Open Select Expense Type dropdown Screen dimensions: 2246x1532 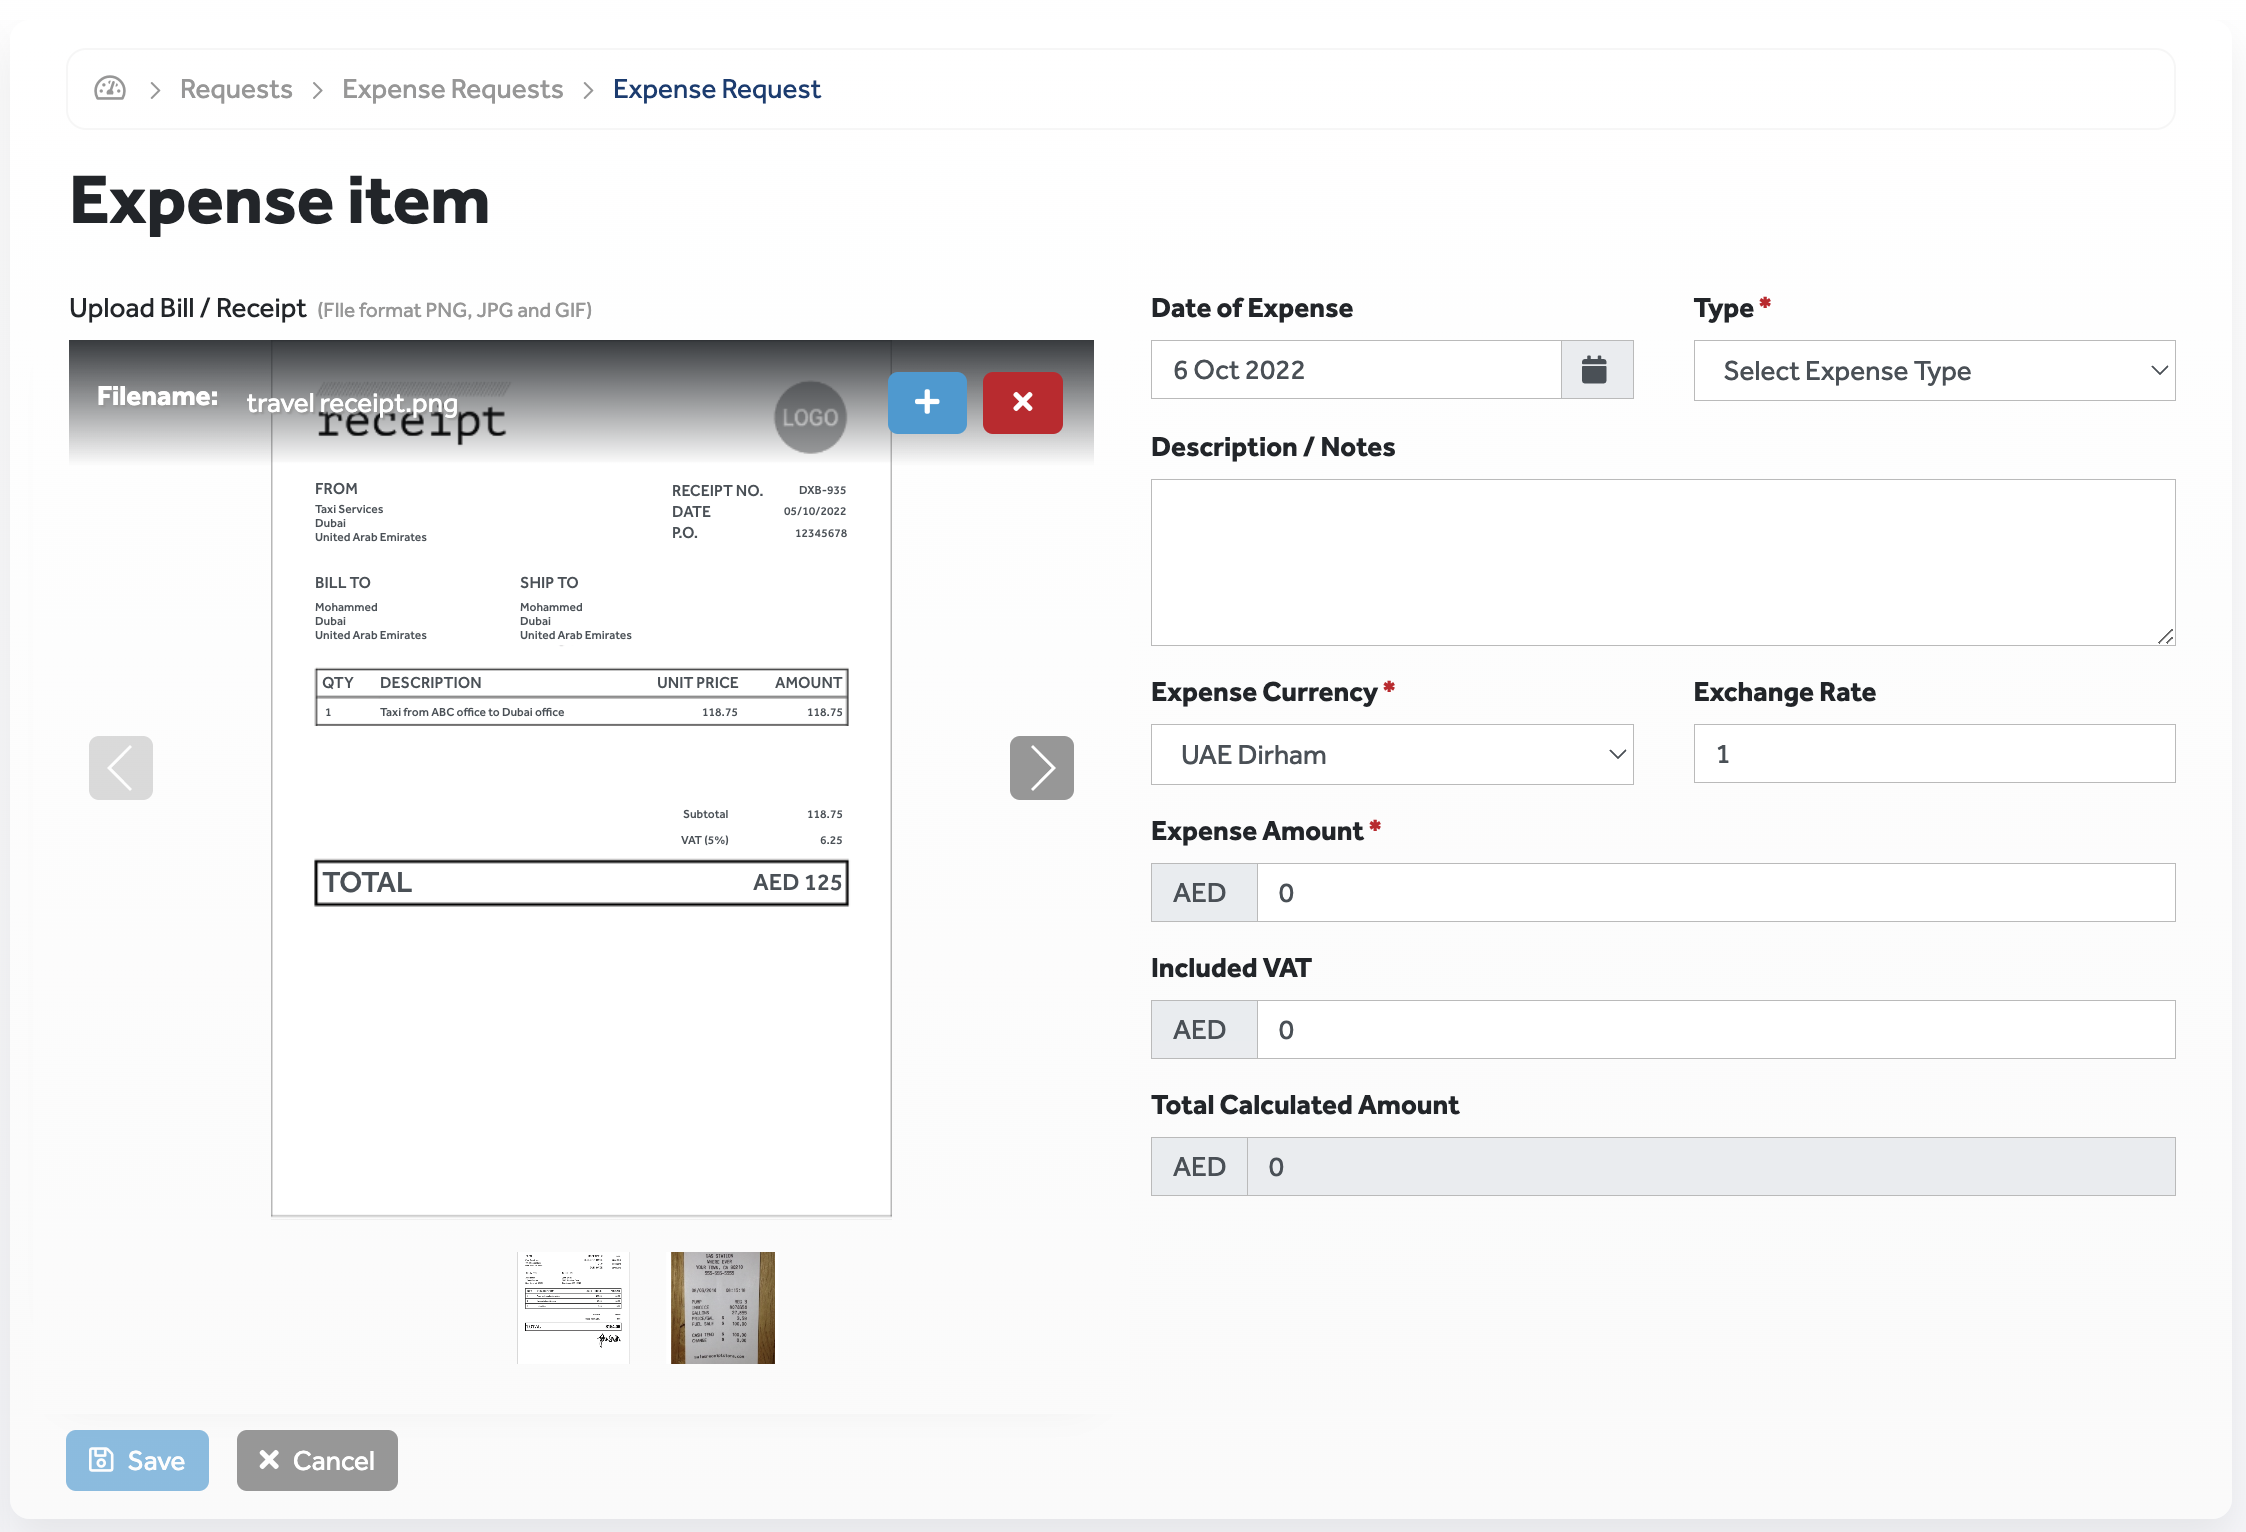(x=1933, y=371)
